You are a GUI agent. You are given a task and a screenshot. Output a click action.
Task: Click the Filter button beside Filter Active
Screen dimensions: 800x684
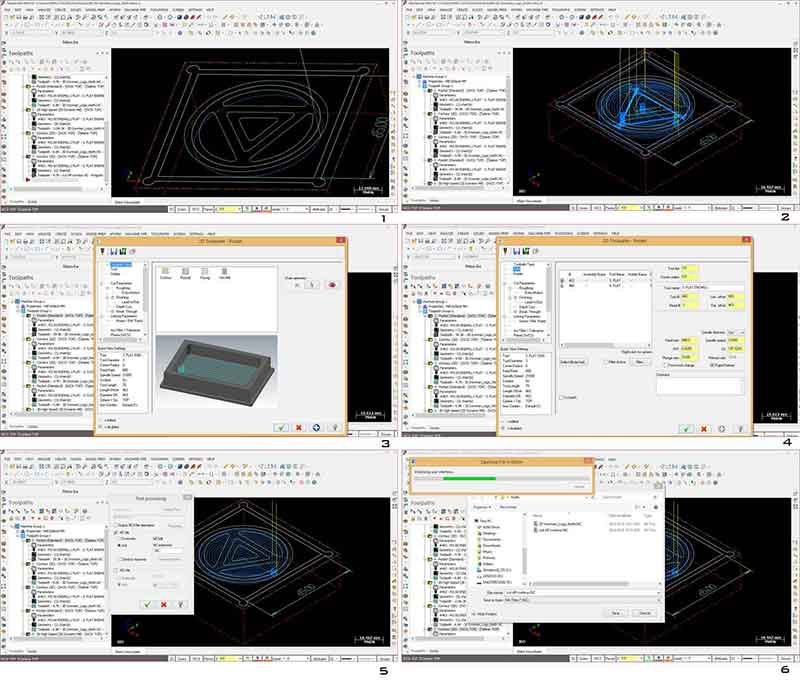639,362
